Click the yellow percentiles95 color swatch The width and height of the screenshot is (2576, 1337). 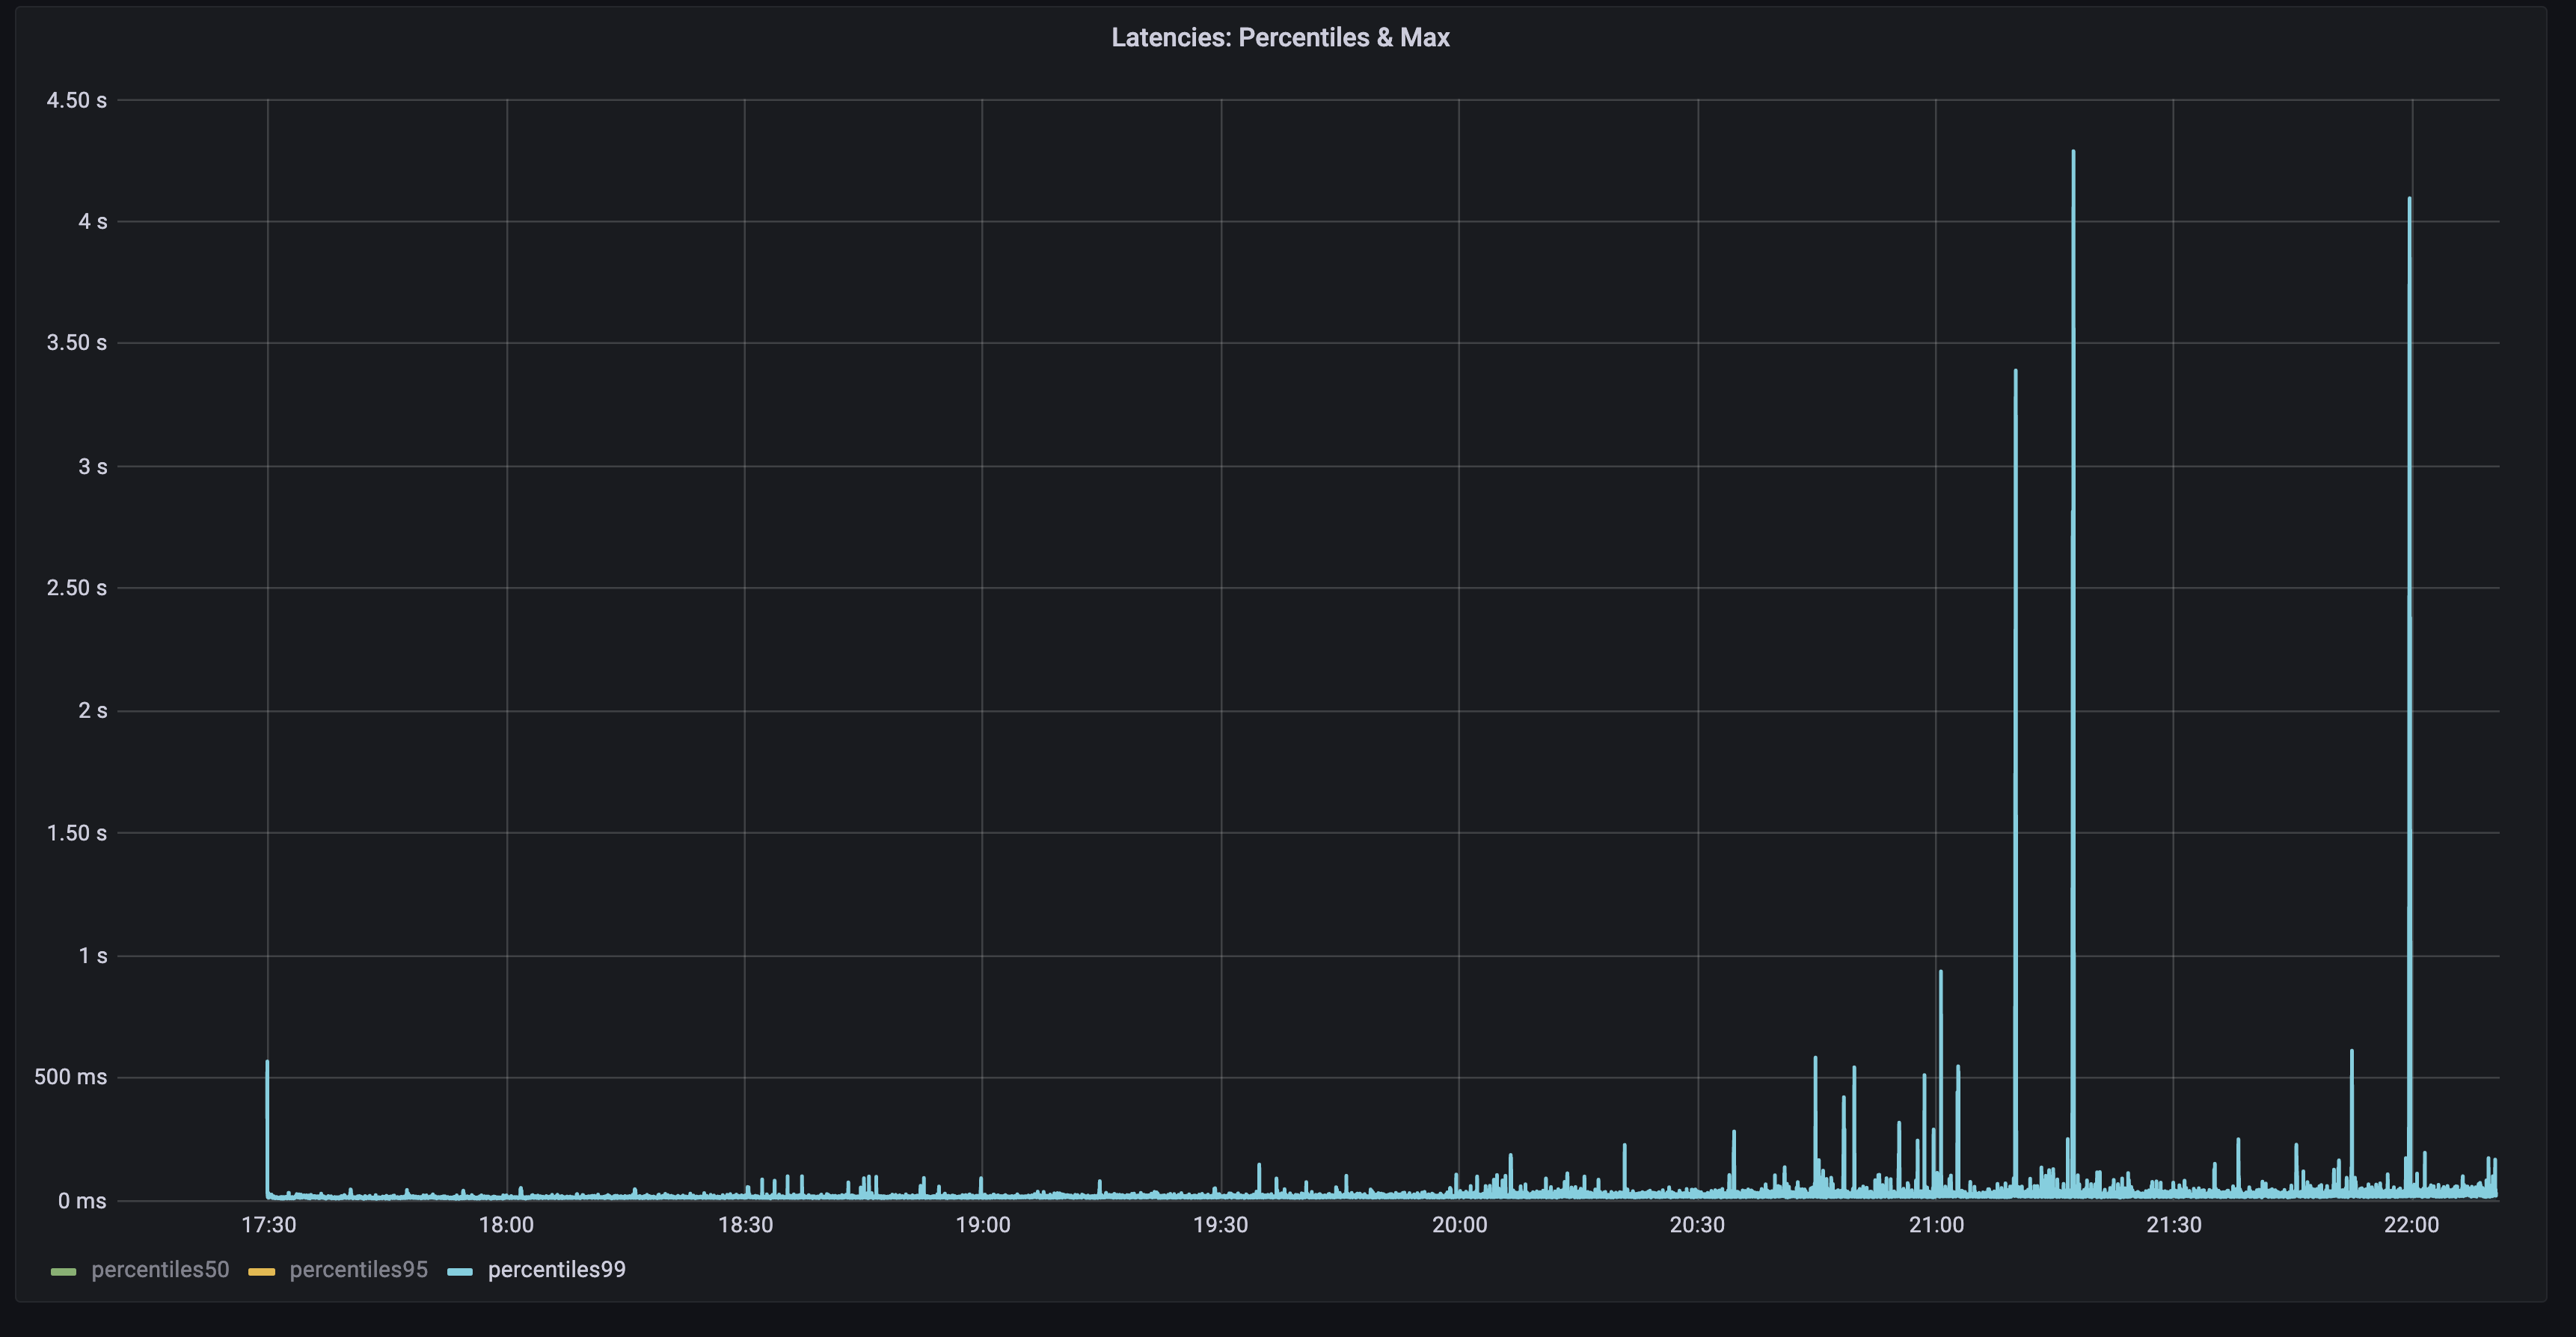coord(261,1272)
